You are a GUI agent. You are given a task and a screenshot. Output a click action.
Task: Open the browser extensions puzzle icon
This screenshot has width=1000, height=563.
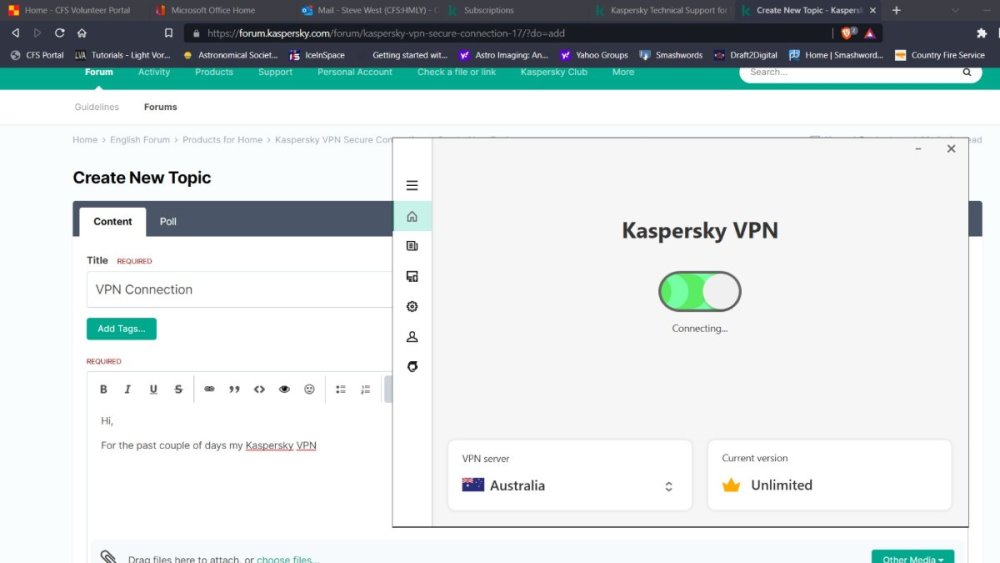pos(982,33)
